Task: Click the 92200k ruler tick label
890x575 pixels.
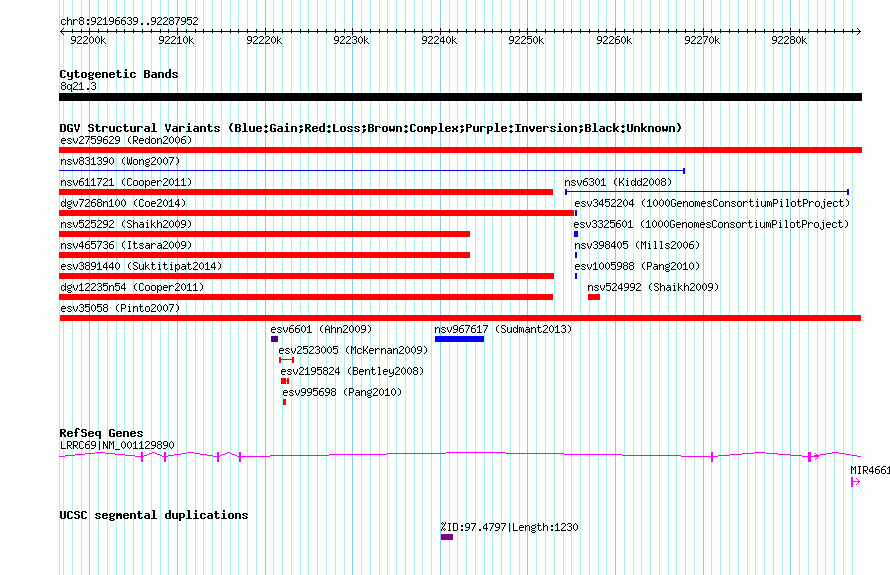Action: tap(88, 40)
